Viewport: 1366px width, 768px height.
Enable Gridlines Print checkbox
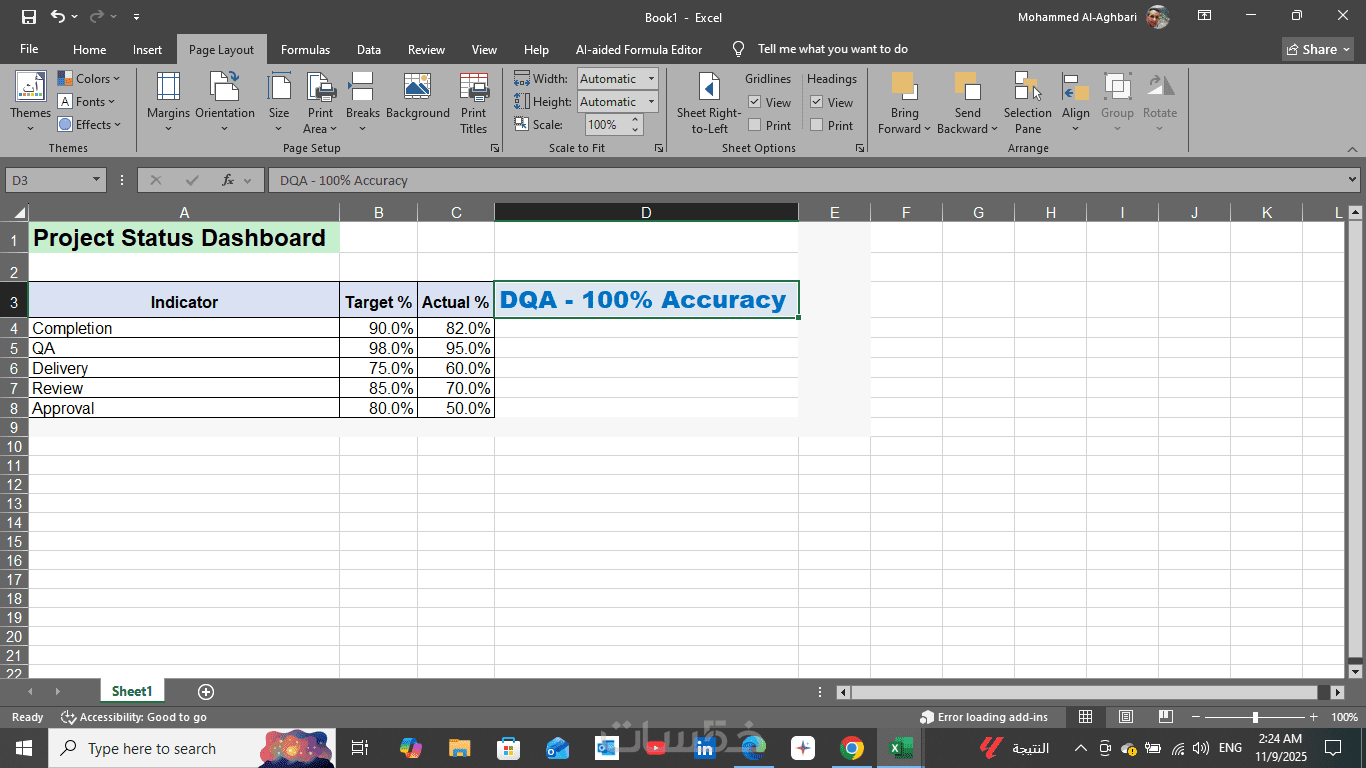tap(755, 125)
